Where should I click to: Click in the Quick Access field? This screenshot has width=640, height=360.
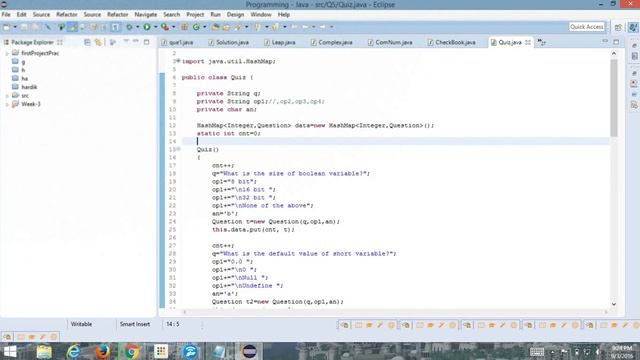(x=587, y=27)
